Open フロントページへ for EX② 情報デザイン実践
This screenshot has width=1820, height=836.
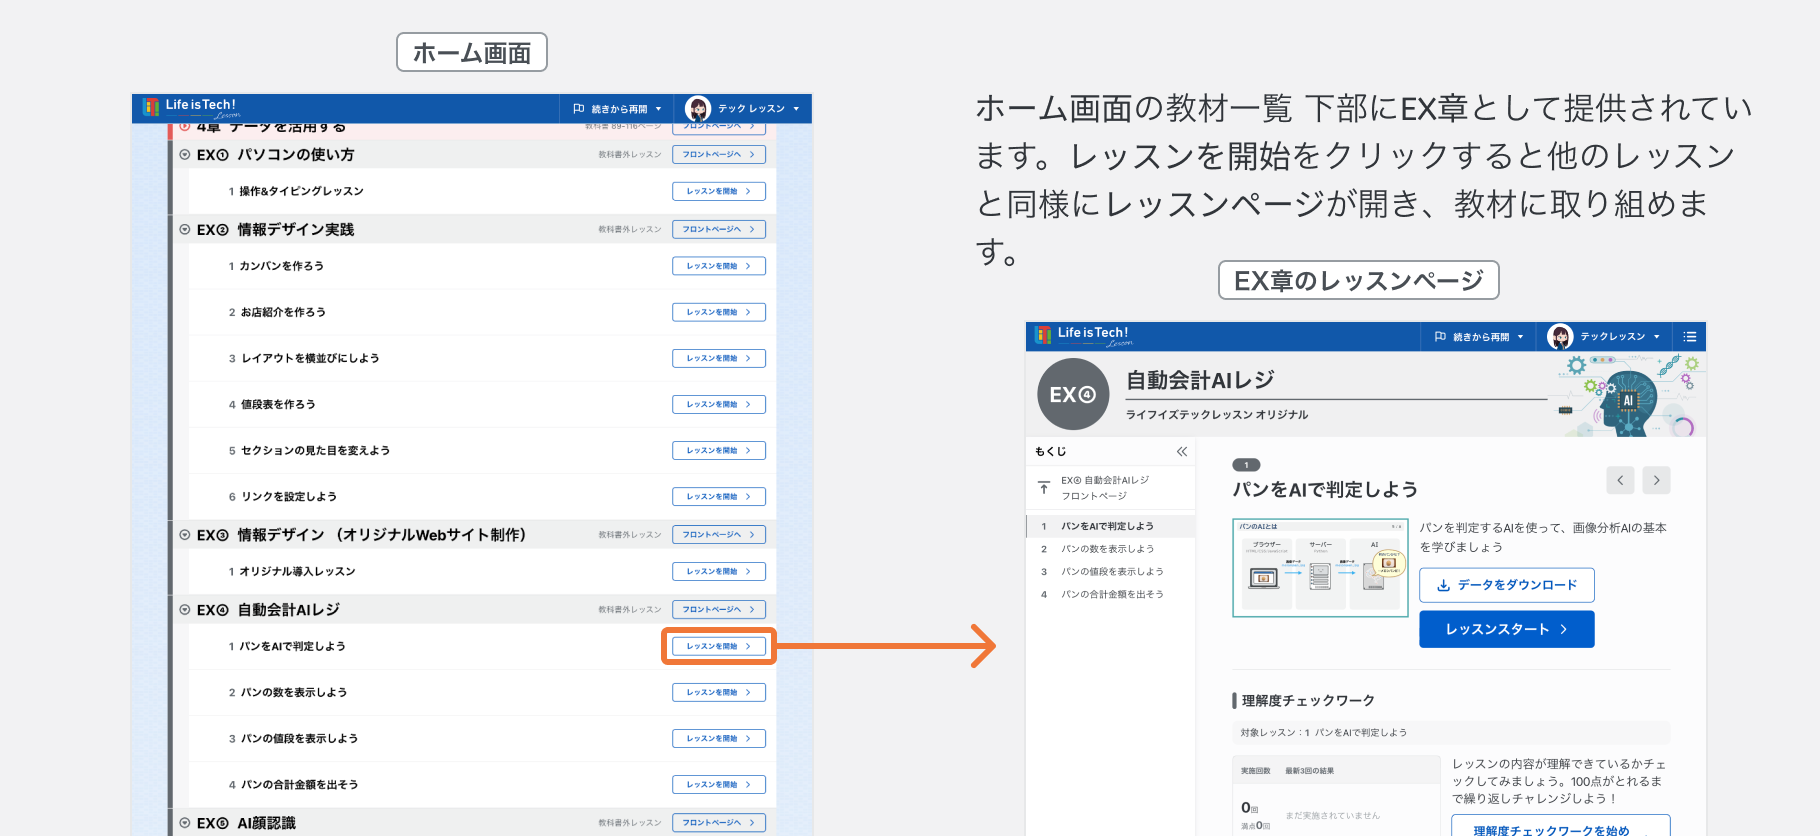tap(719, 230)
